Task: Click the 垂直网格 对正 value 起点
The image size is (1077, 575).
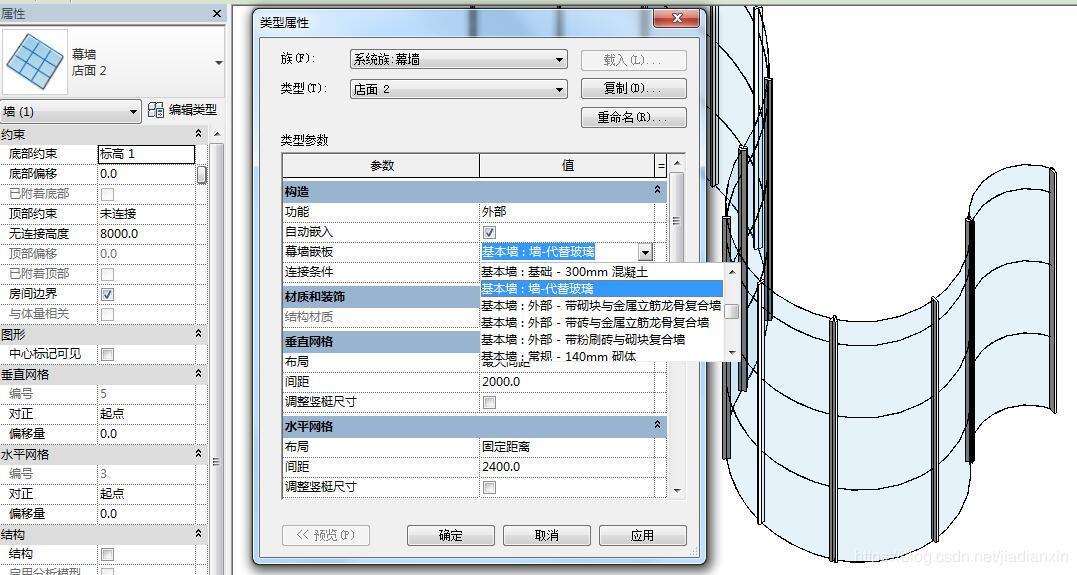Action: [146, 414]
